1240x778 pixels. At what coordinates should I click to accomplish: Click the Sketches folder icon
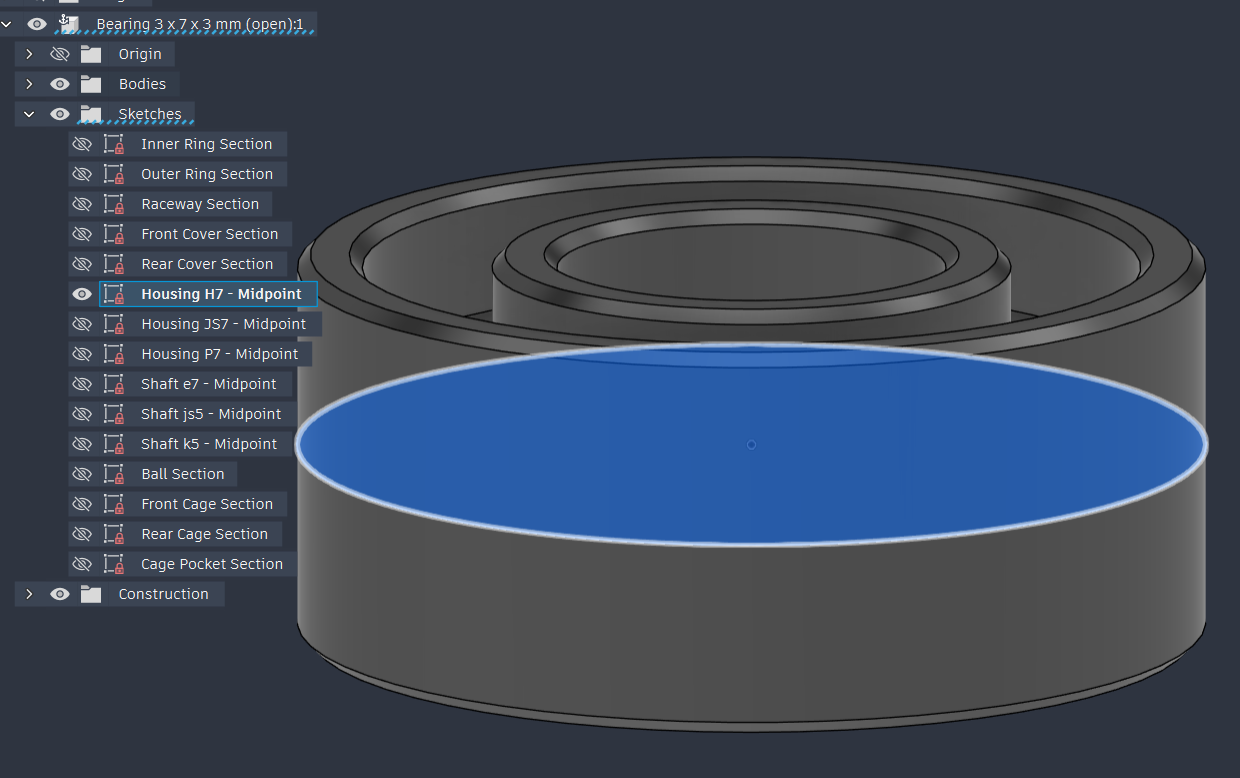tap(91, 114)
